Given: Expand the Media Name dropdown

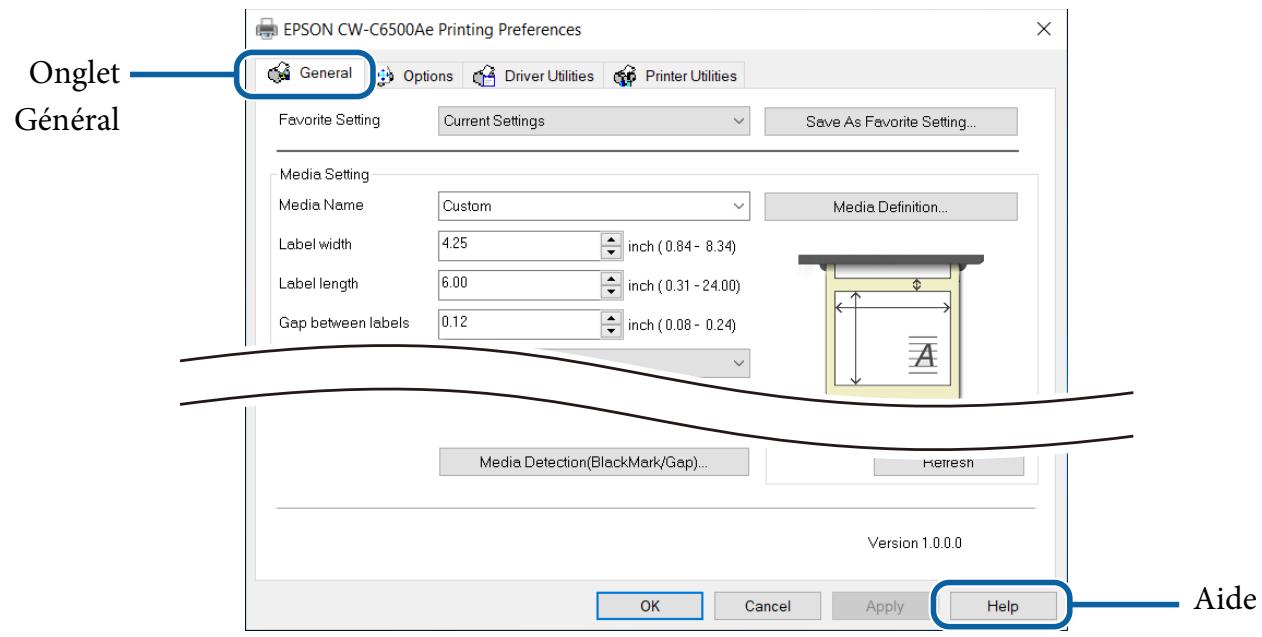Looking at the screenshot, I should (595, 207).
